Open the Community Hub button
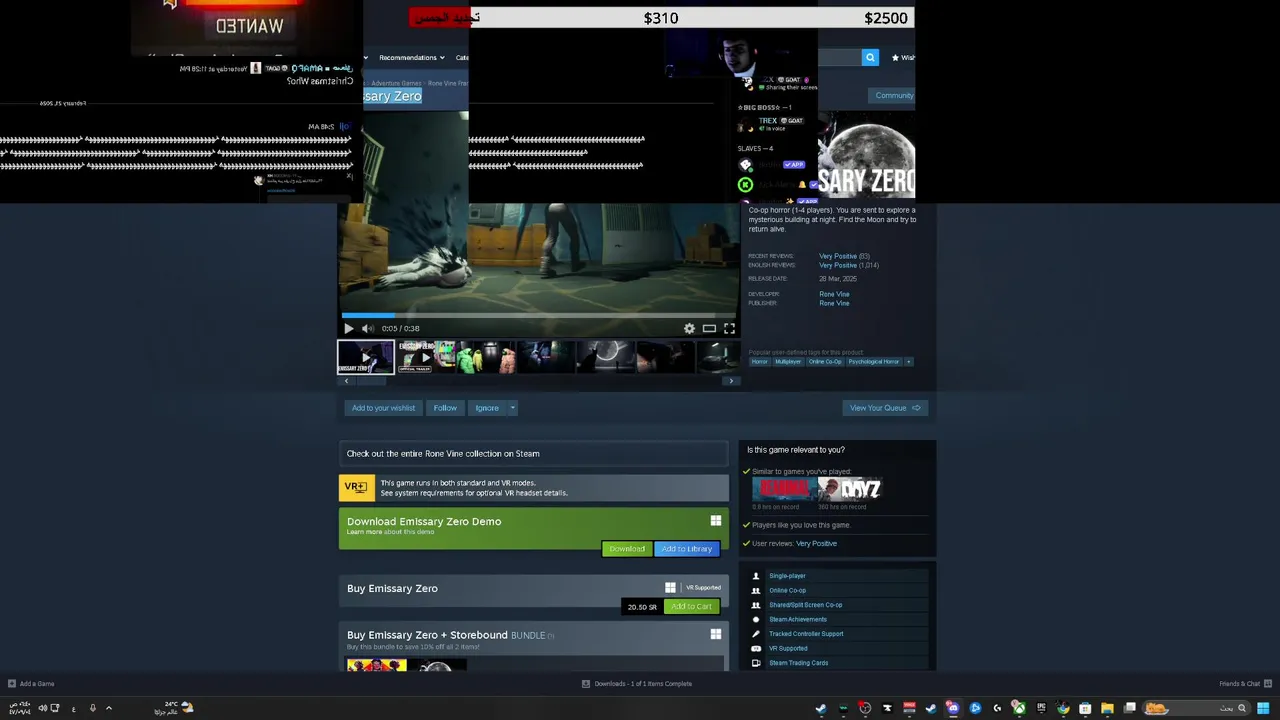Image resolution: width=1280 pixels, height=720 pixels. pyautogui.click(x=894, y=96)
